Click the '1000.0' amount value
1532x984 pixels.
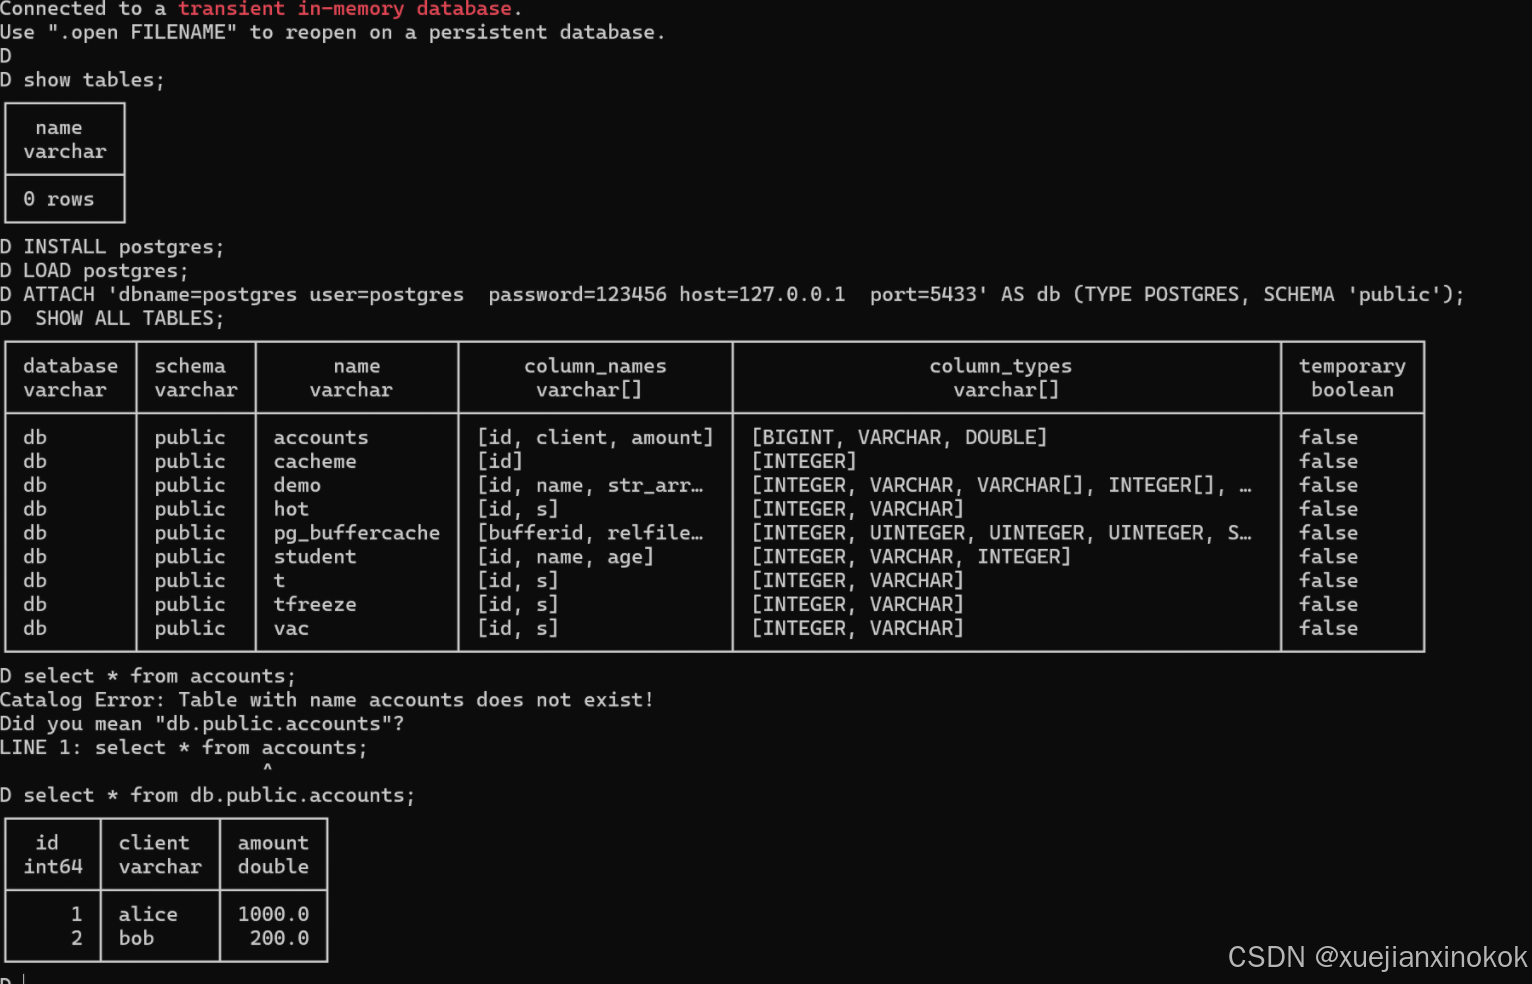(273, 915)
